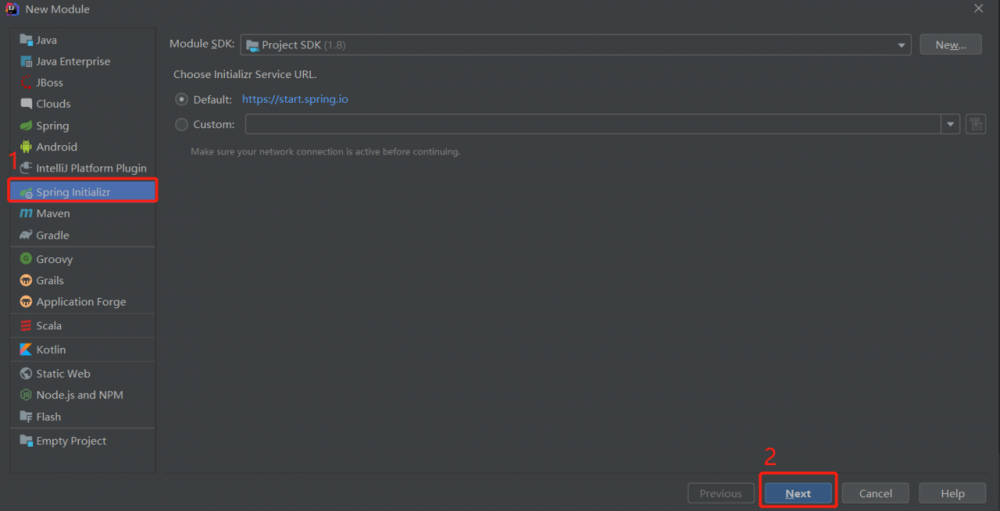The height and width of the screenshot is (511, 1000).
Task: Select the Default service URL radio button
Action: click(181, 100)
